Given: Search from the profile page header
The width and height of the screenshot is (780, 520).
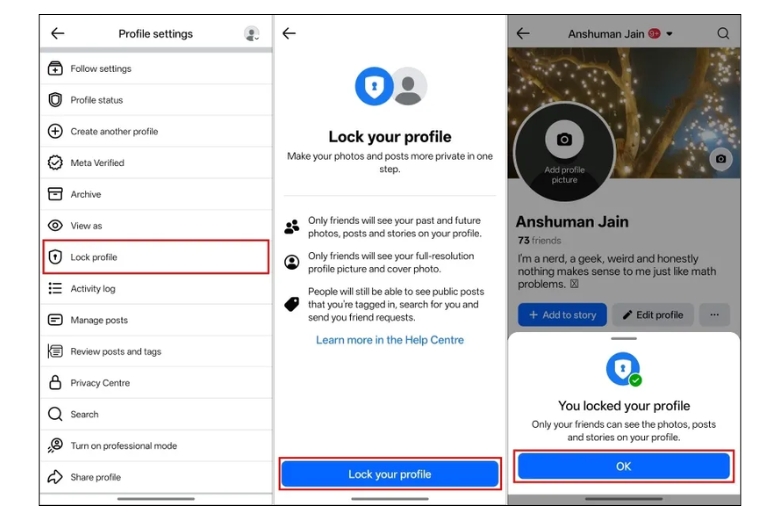Looking at the screenshot, I should [x=723, y=33].
